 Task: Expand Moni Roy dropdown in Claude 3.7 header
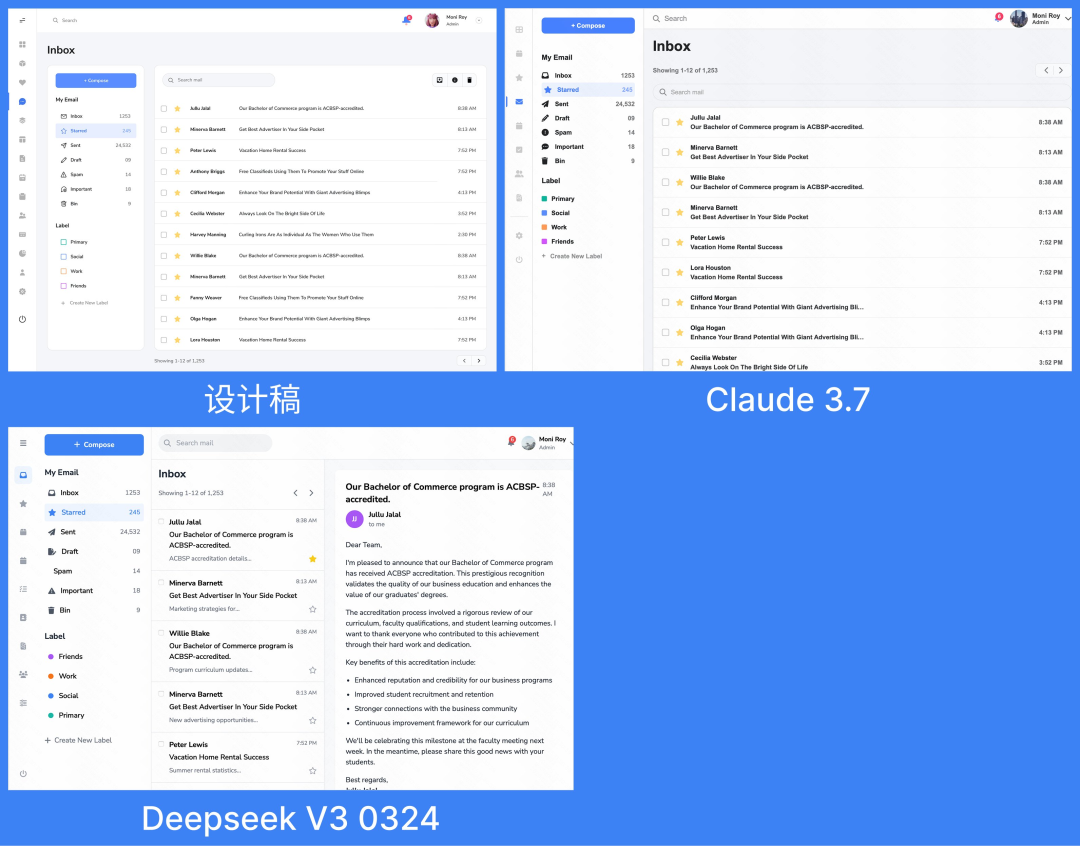pyautogui.click(x=1068, y=19)
